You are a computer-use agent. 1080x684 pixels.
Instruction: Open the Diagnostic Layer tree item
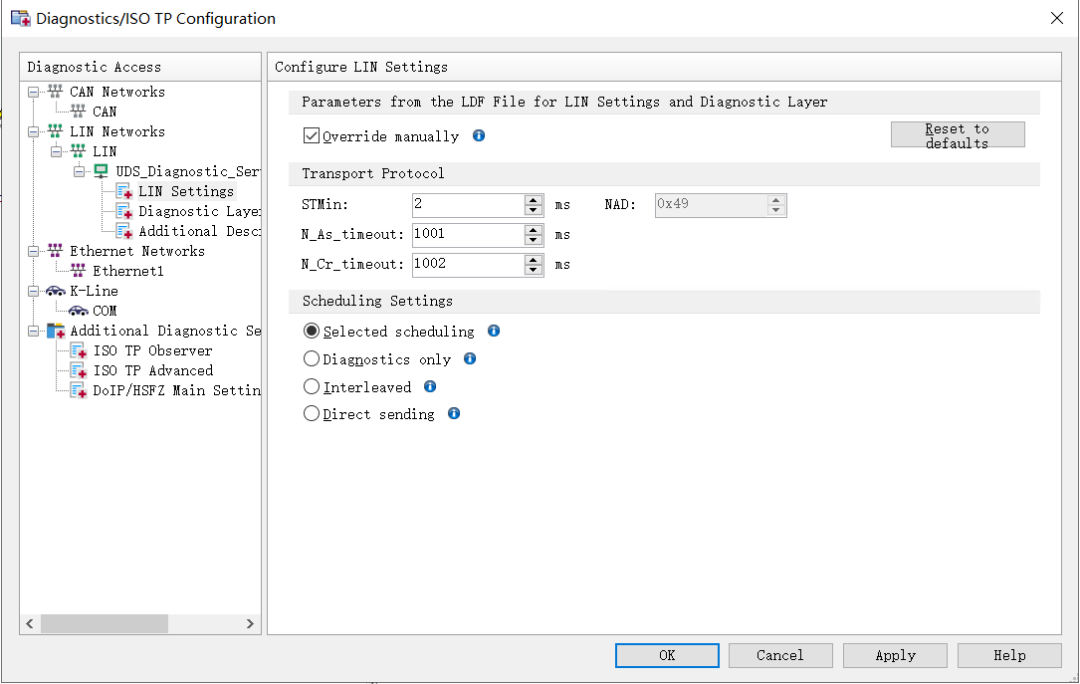pyautogui.click(x=198, y=211)
